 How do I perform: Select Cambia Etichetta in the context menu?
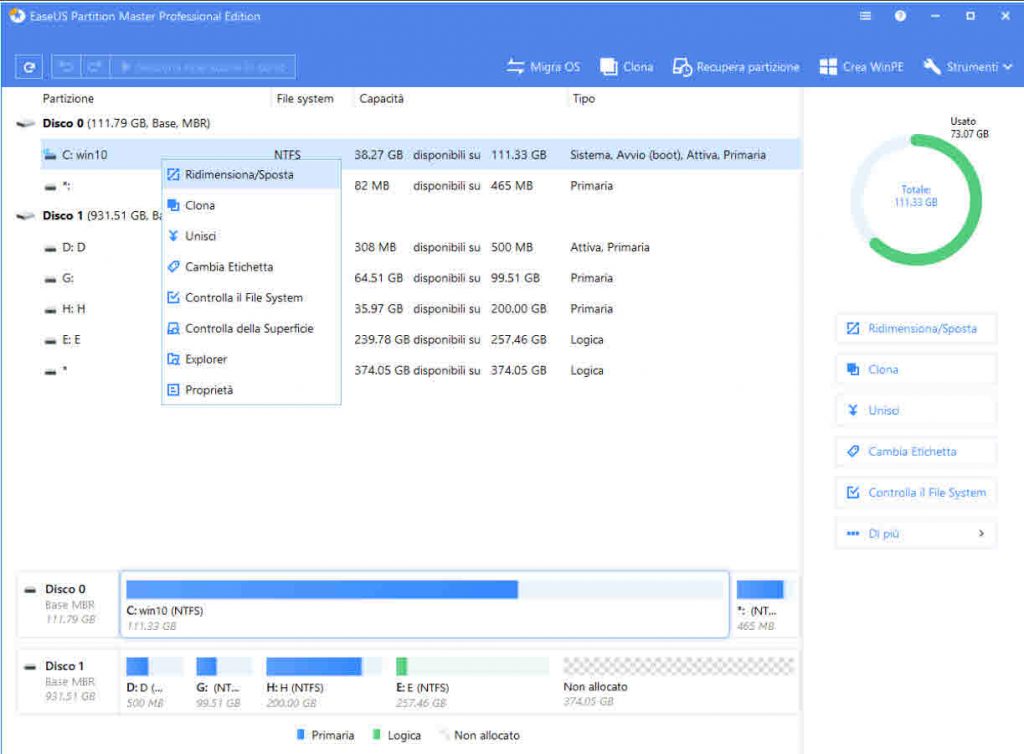pyautogui.click(x=229, y=267)
